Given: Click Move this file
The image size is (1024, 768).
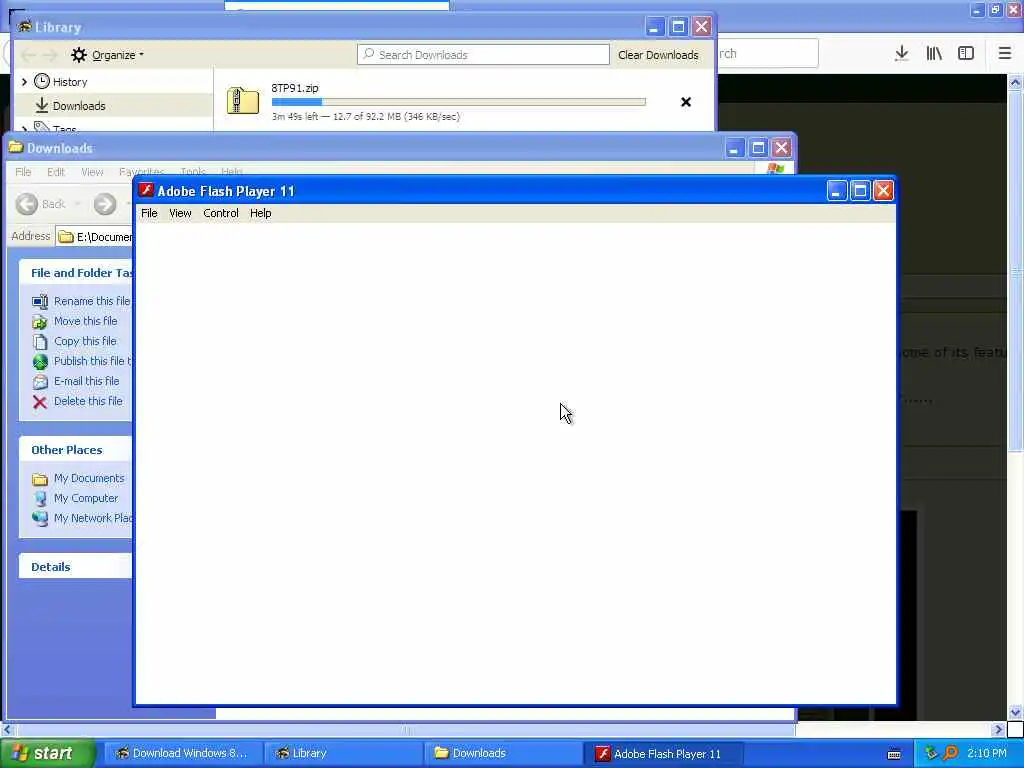Looking at the screenshot, I should (x=86, y=321).
